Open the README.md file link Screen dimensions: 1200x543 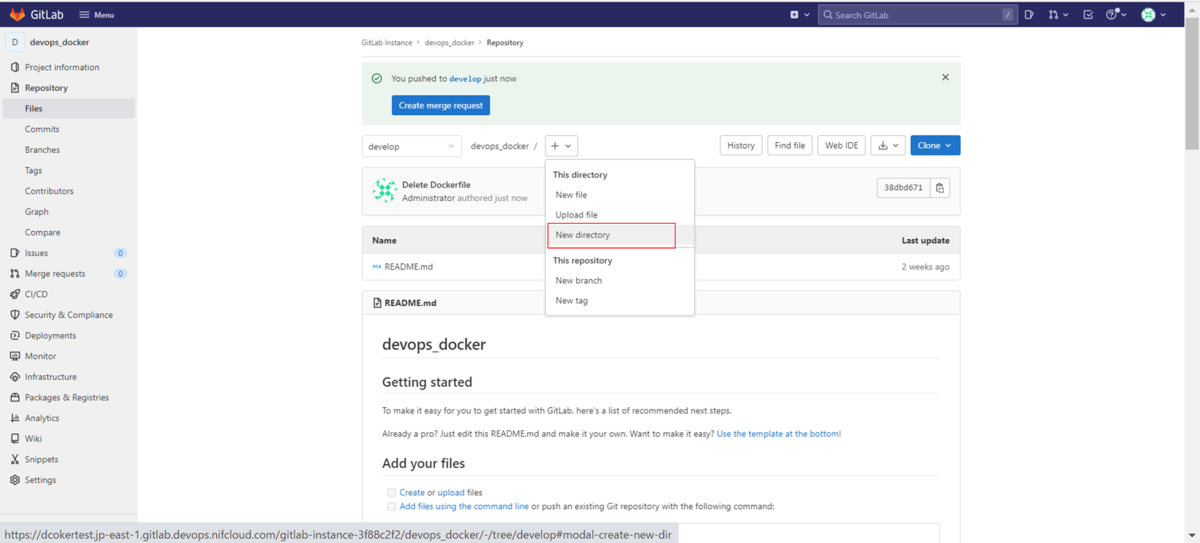coord(408,267)
